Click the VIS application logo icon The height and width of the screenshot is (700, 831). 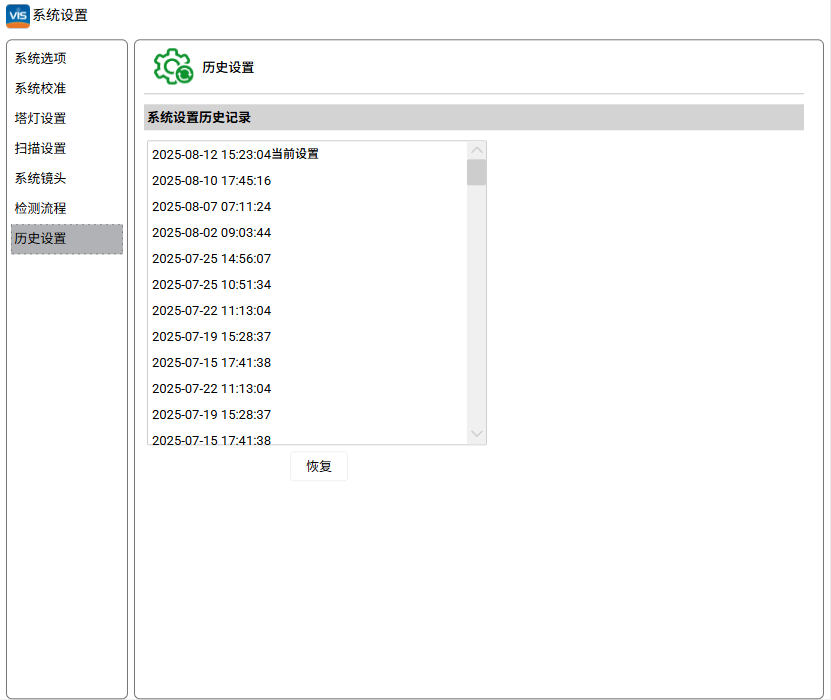click(18, 15)
